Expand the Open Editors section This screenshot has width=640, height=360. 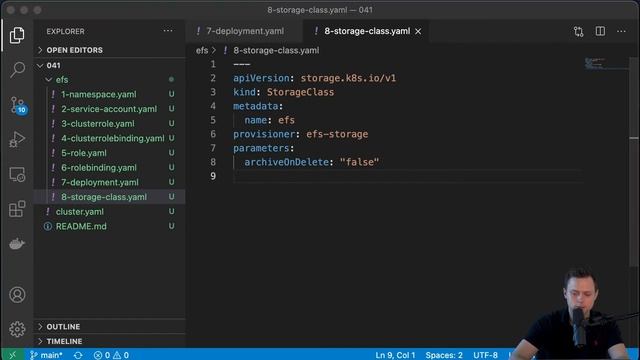[74, 50]
